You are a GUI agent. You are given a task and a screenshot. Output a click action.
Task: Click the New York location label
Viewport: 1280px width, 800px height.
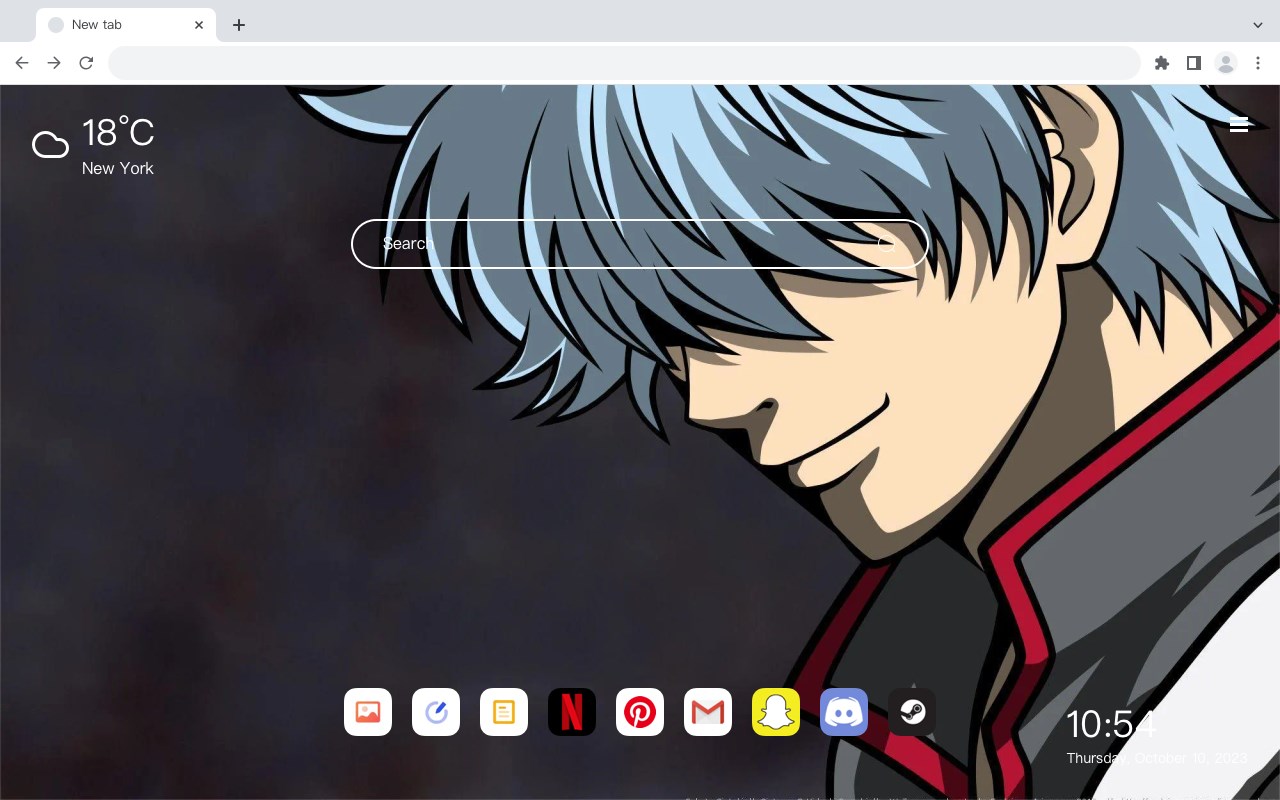(118, 168)
